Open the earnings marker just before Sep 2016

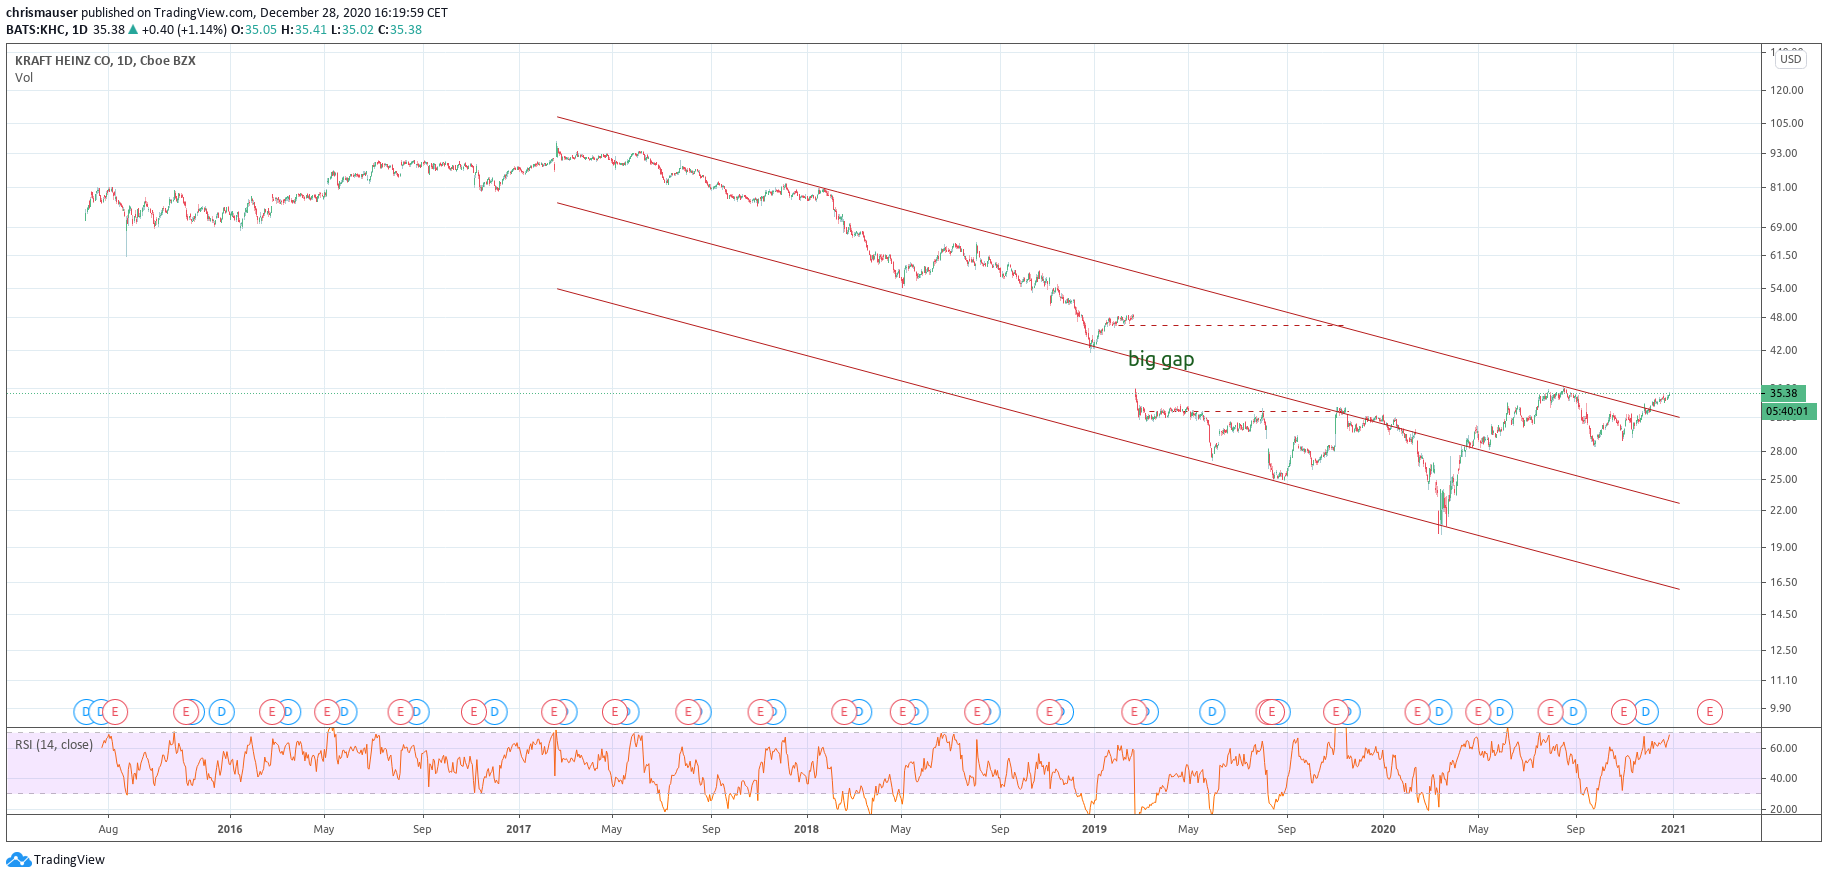(401, 712)
